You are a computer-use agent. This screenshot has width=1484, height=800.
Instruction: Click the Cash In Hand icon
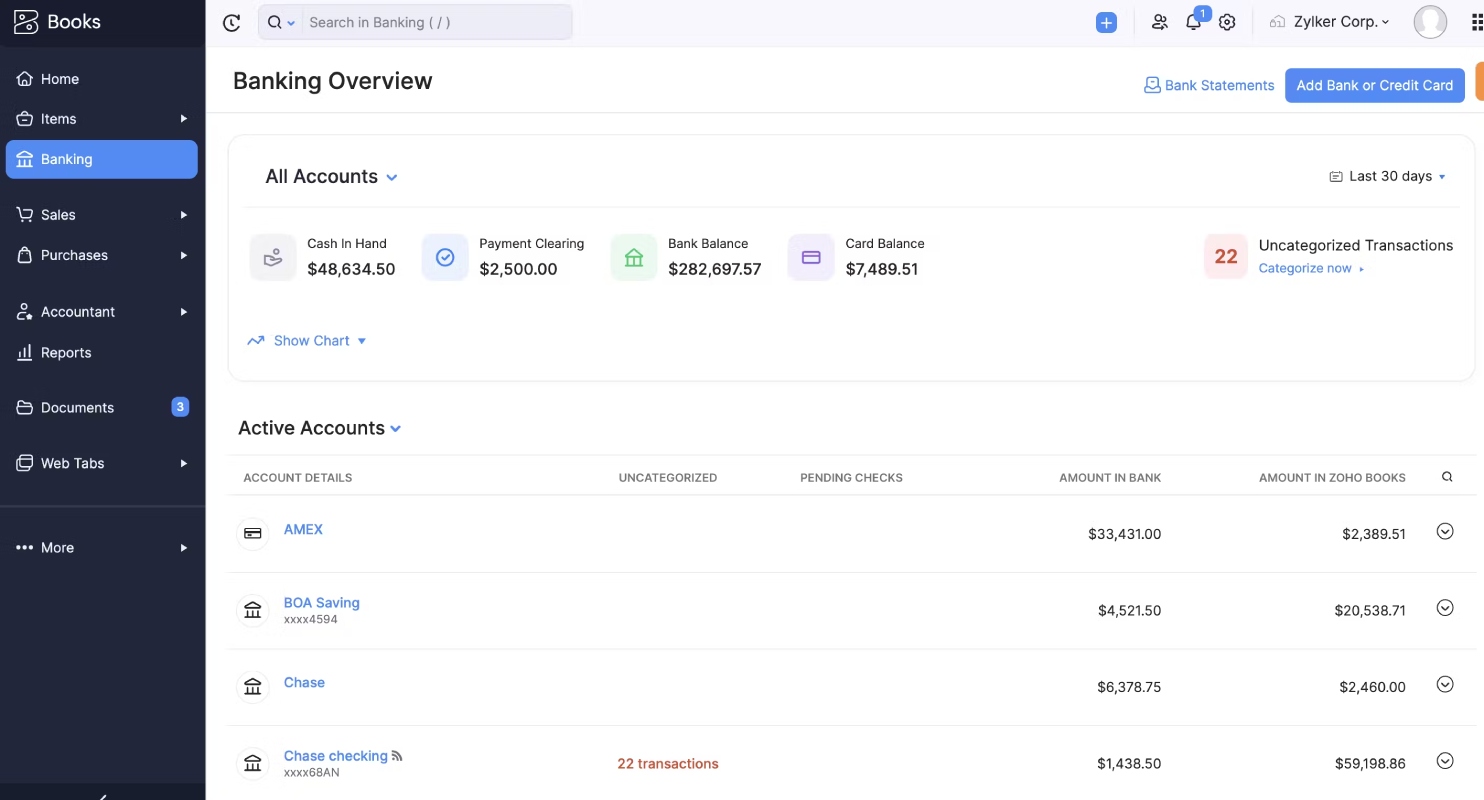pos(273,257)
